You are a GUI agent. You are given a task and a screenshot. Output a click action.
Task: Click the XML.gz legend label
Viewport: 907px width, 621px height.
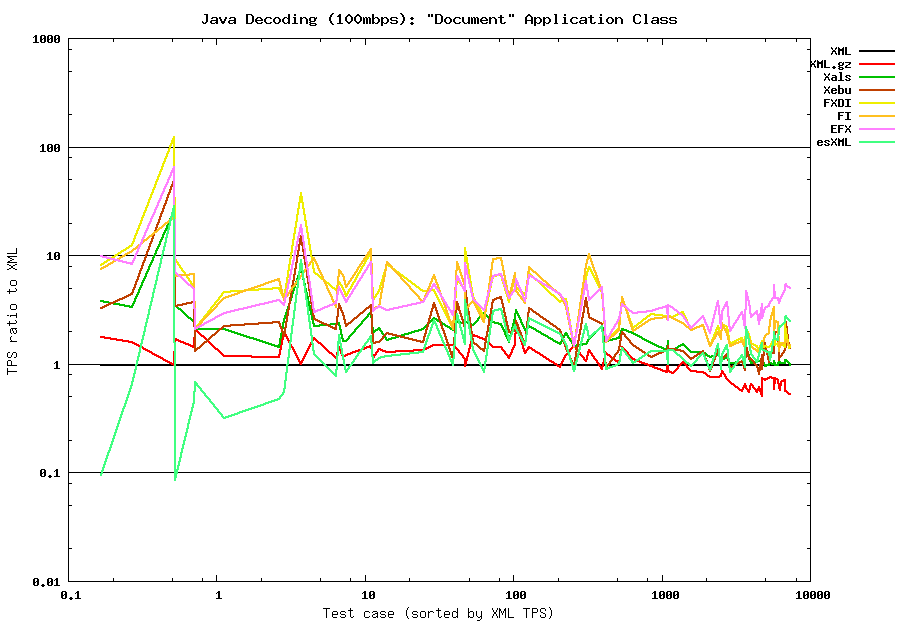tap(830, 64)
